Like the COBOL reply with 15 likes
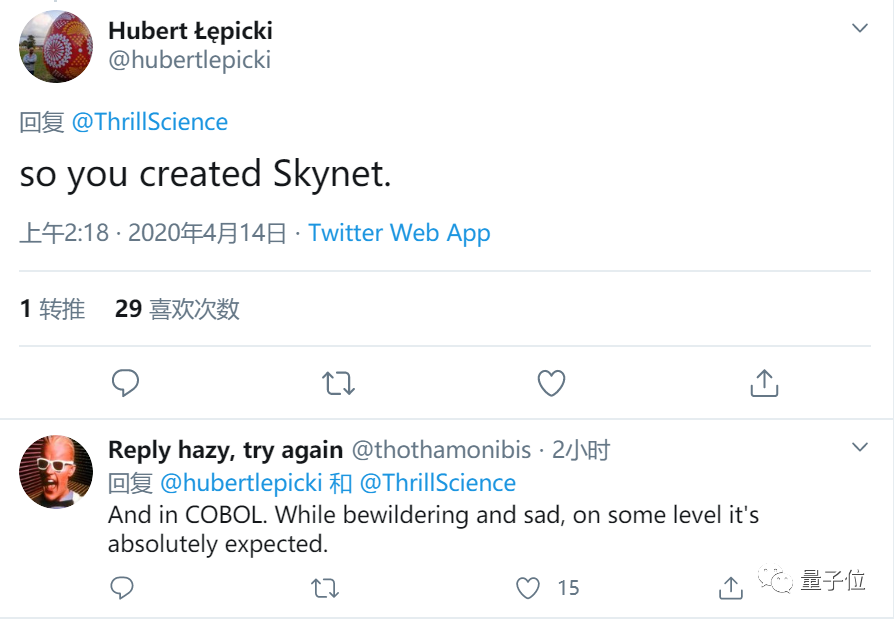 (x=529, y=588)
